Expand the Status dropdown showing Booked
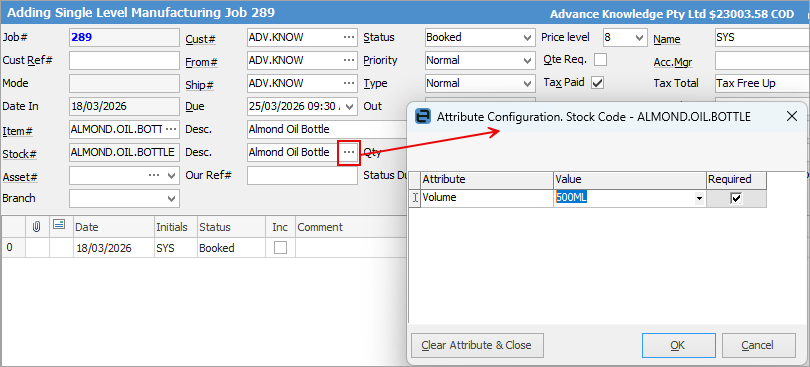810x367 pixels. pos(527,37)
